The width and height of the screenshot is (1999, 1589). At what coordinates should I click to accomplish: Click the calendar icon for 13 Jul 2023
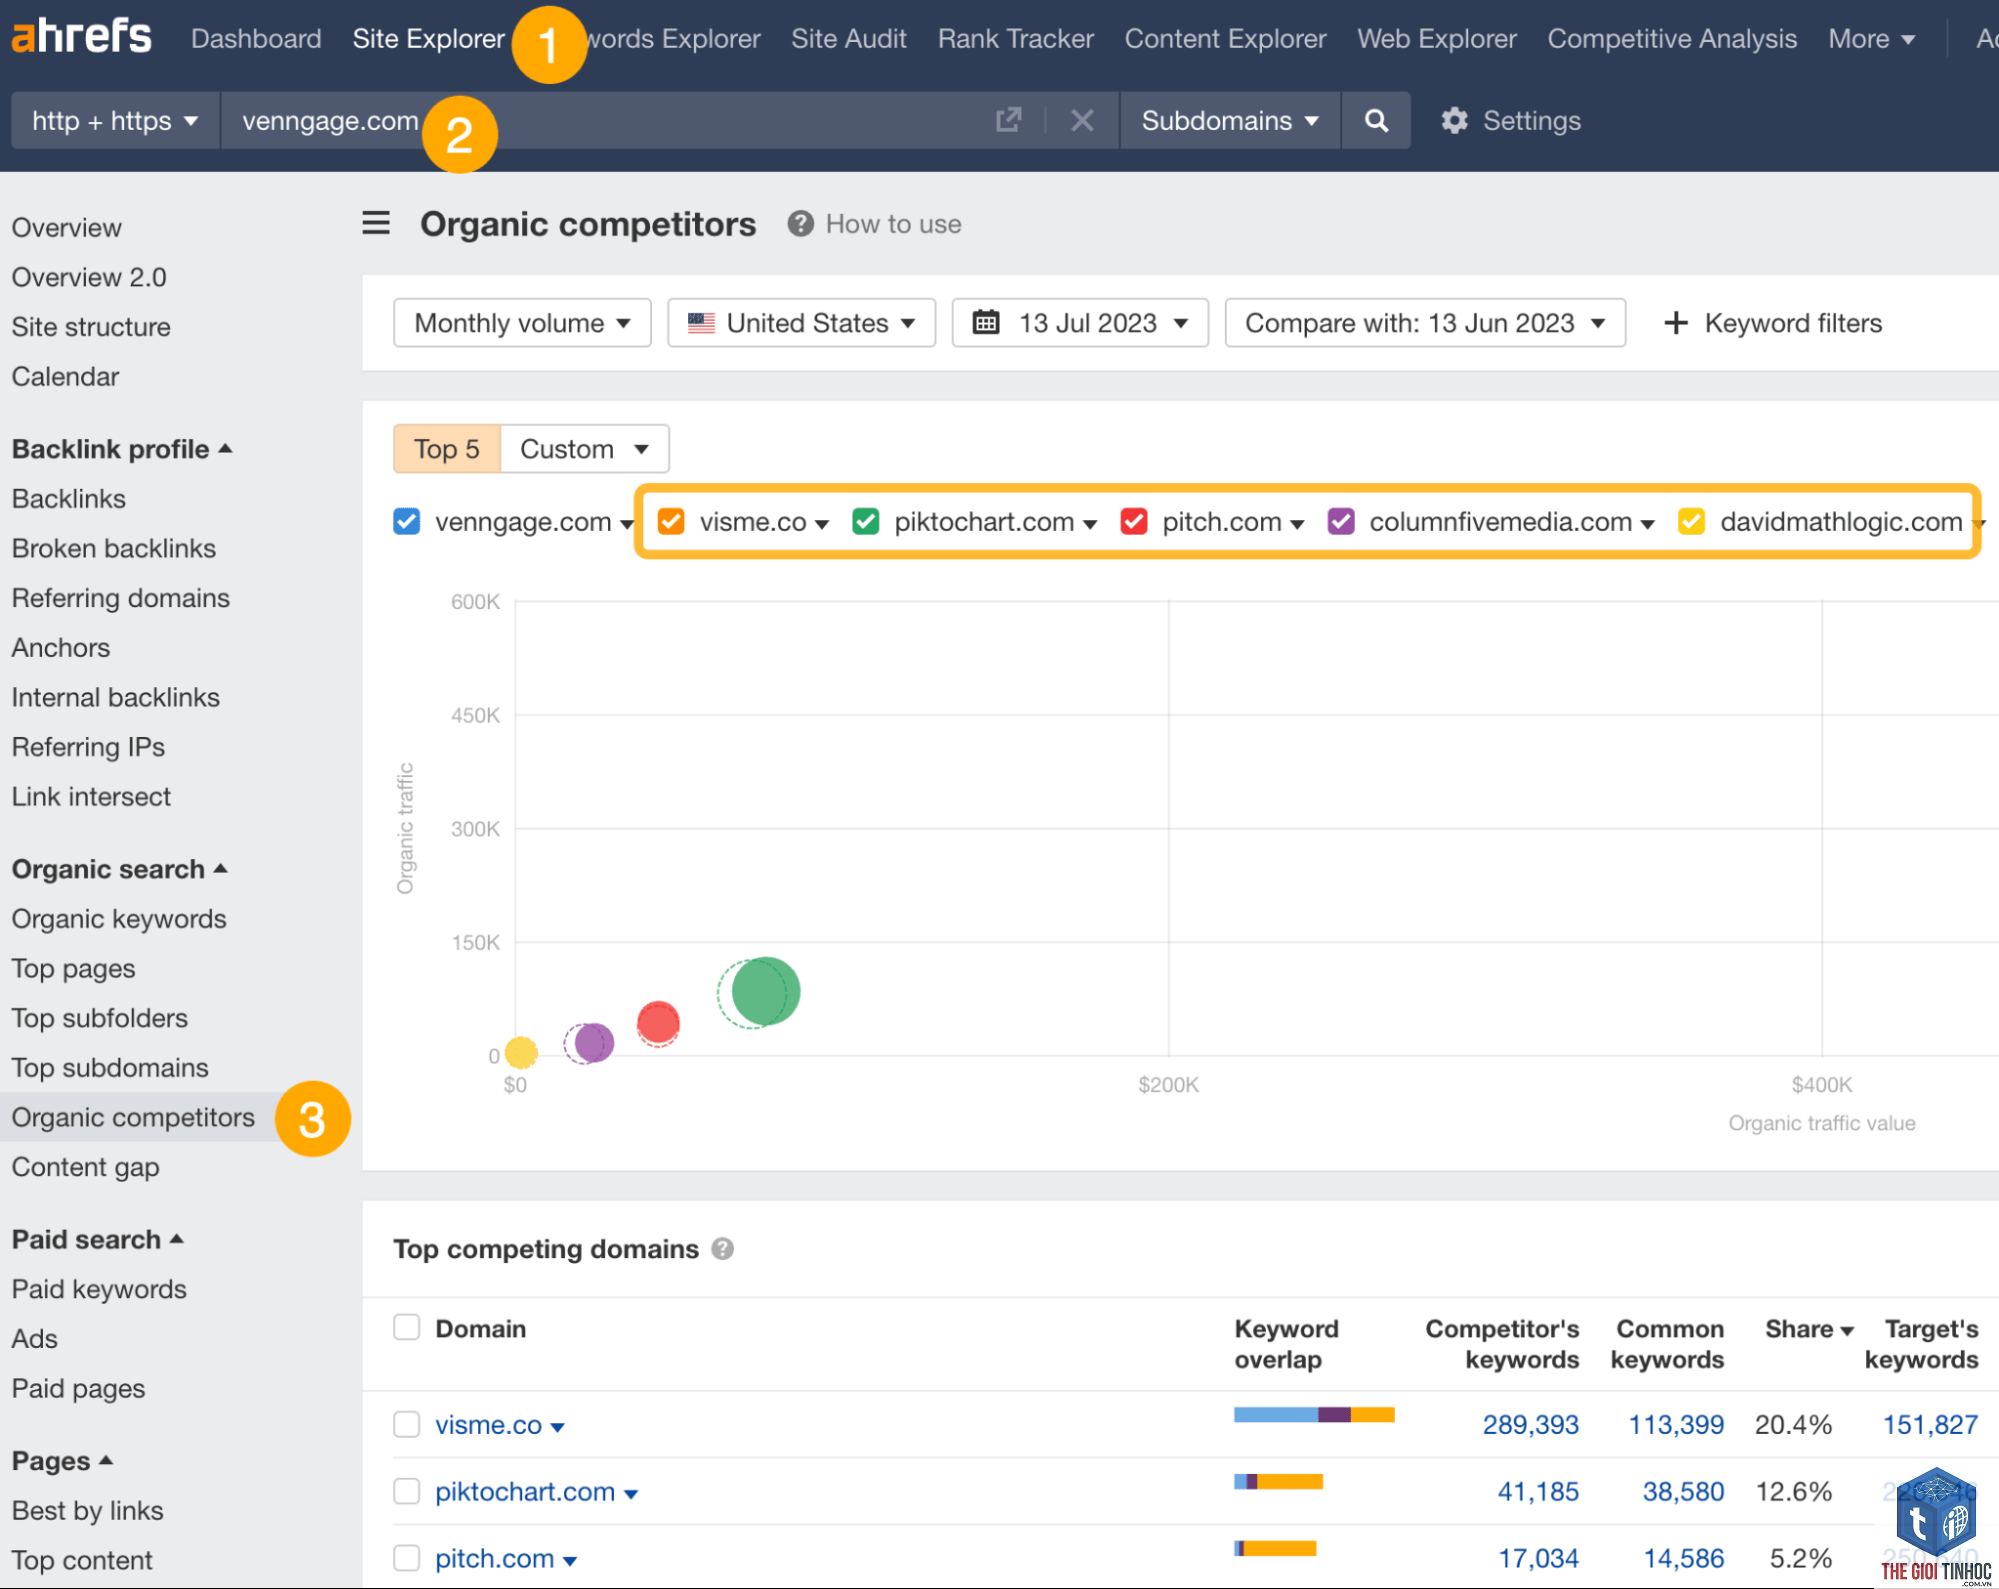click(986, 322)
